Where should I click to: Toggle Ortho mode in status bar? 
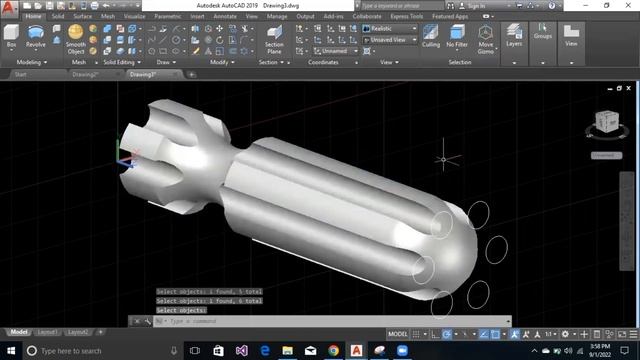coord(436,334)
